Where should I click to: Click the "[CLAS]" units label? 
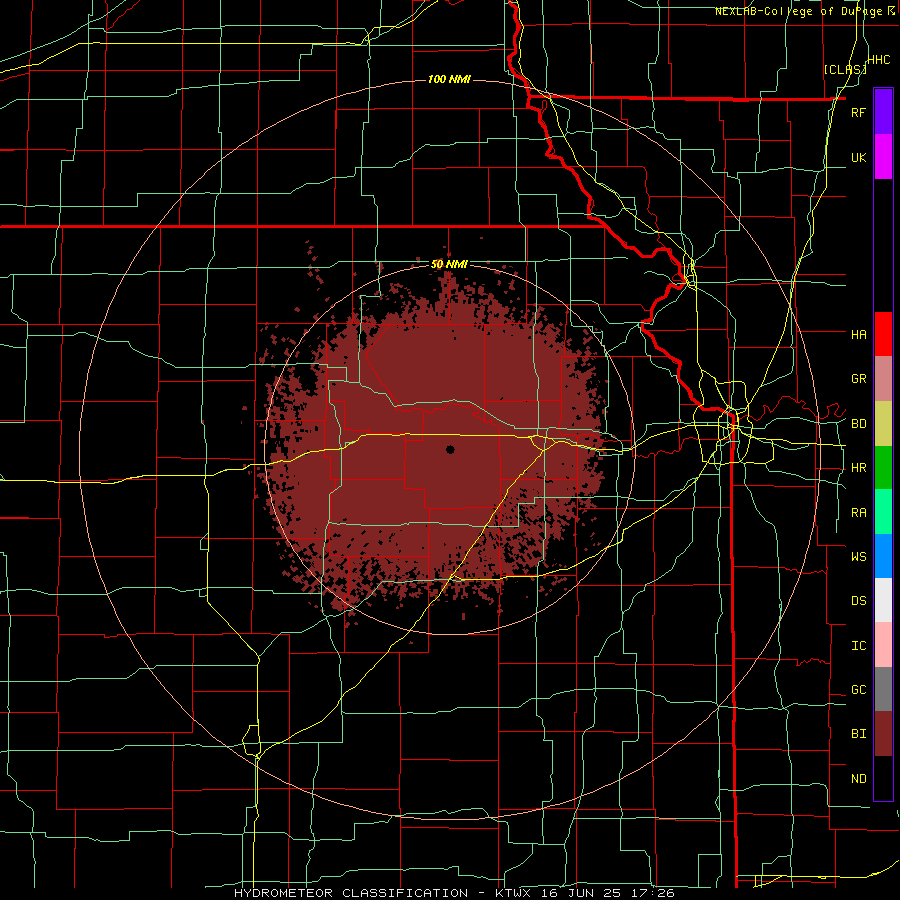[845, 69]
